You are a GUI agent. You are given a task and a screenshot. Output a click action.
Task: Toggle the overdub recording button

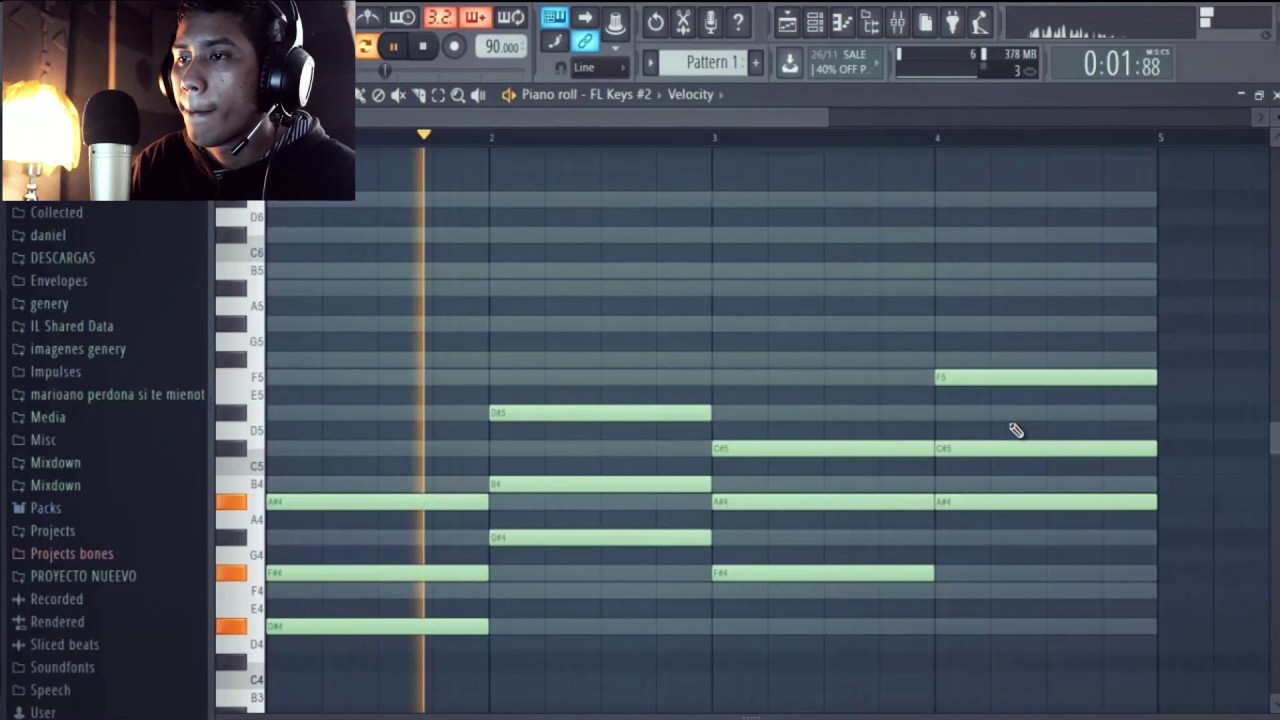475,18
